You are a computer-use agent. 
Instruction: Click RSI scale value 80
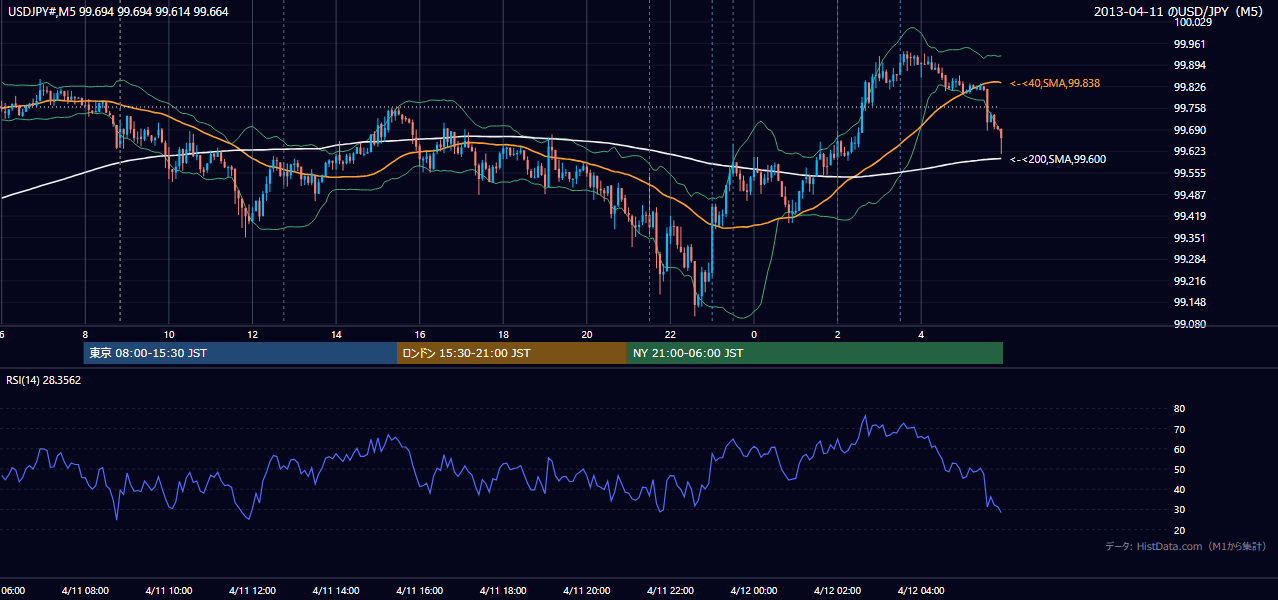1179,409
